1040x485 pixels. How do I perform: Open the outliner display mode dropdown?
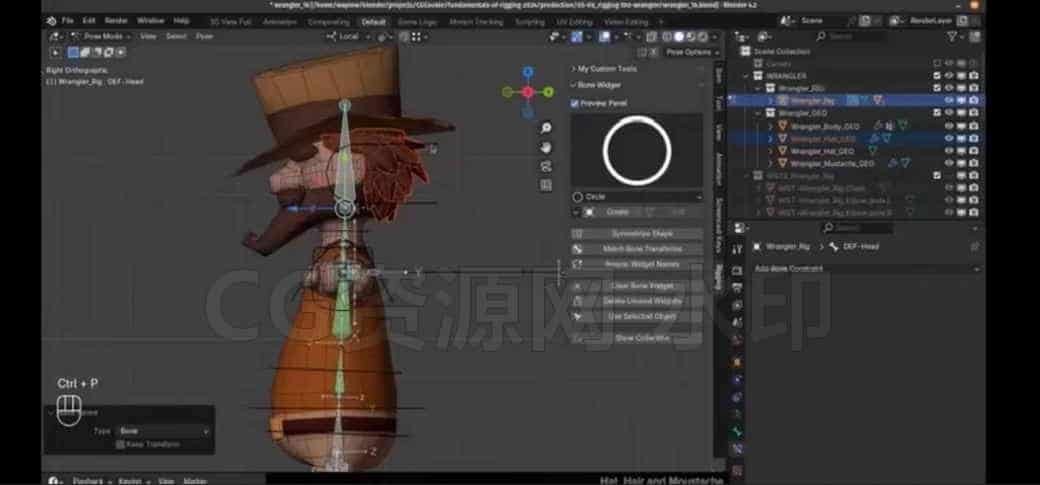pos(766,37)
